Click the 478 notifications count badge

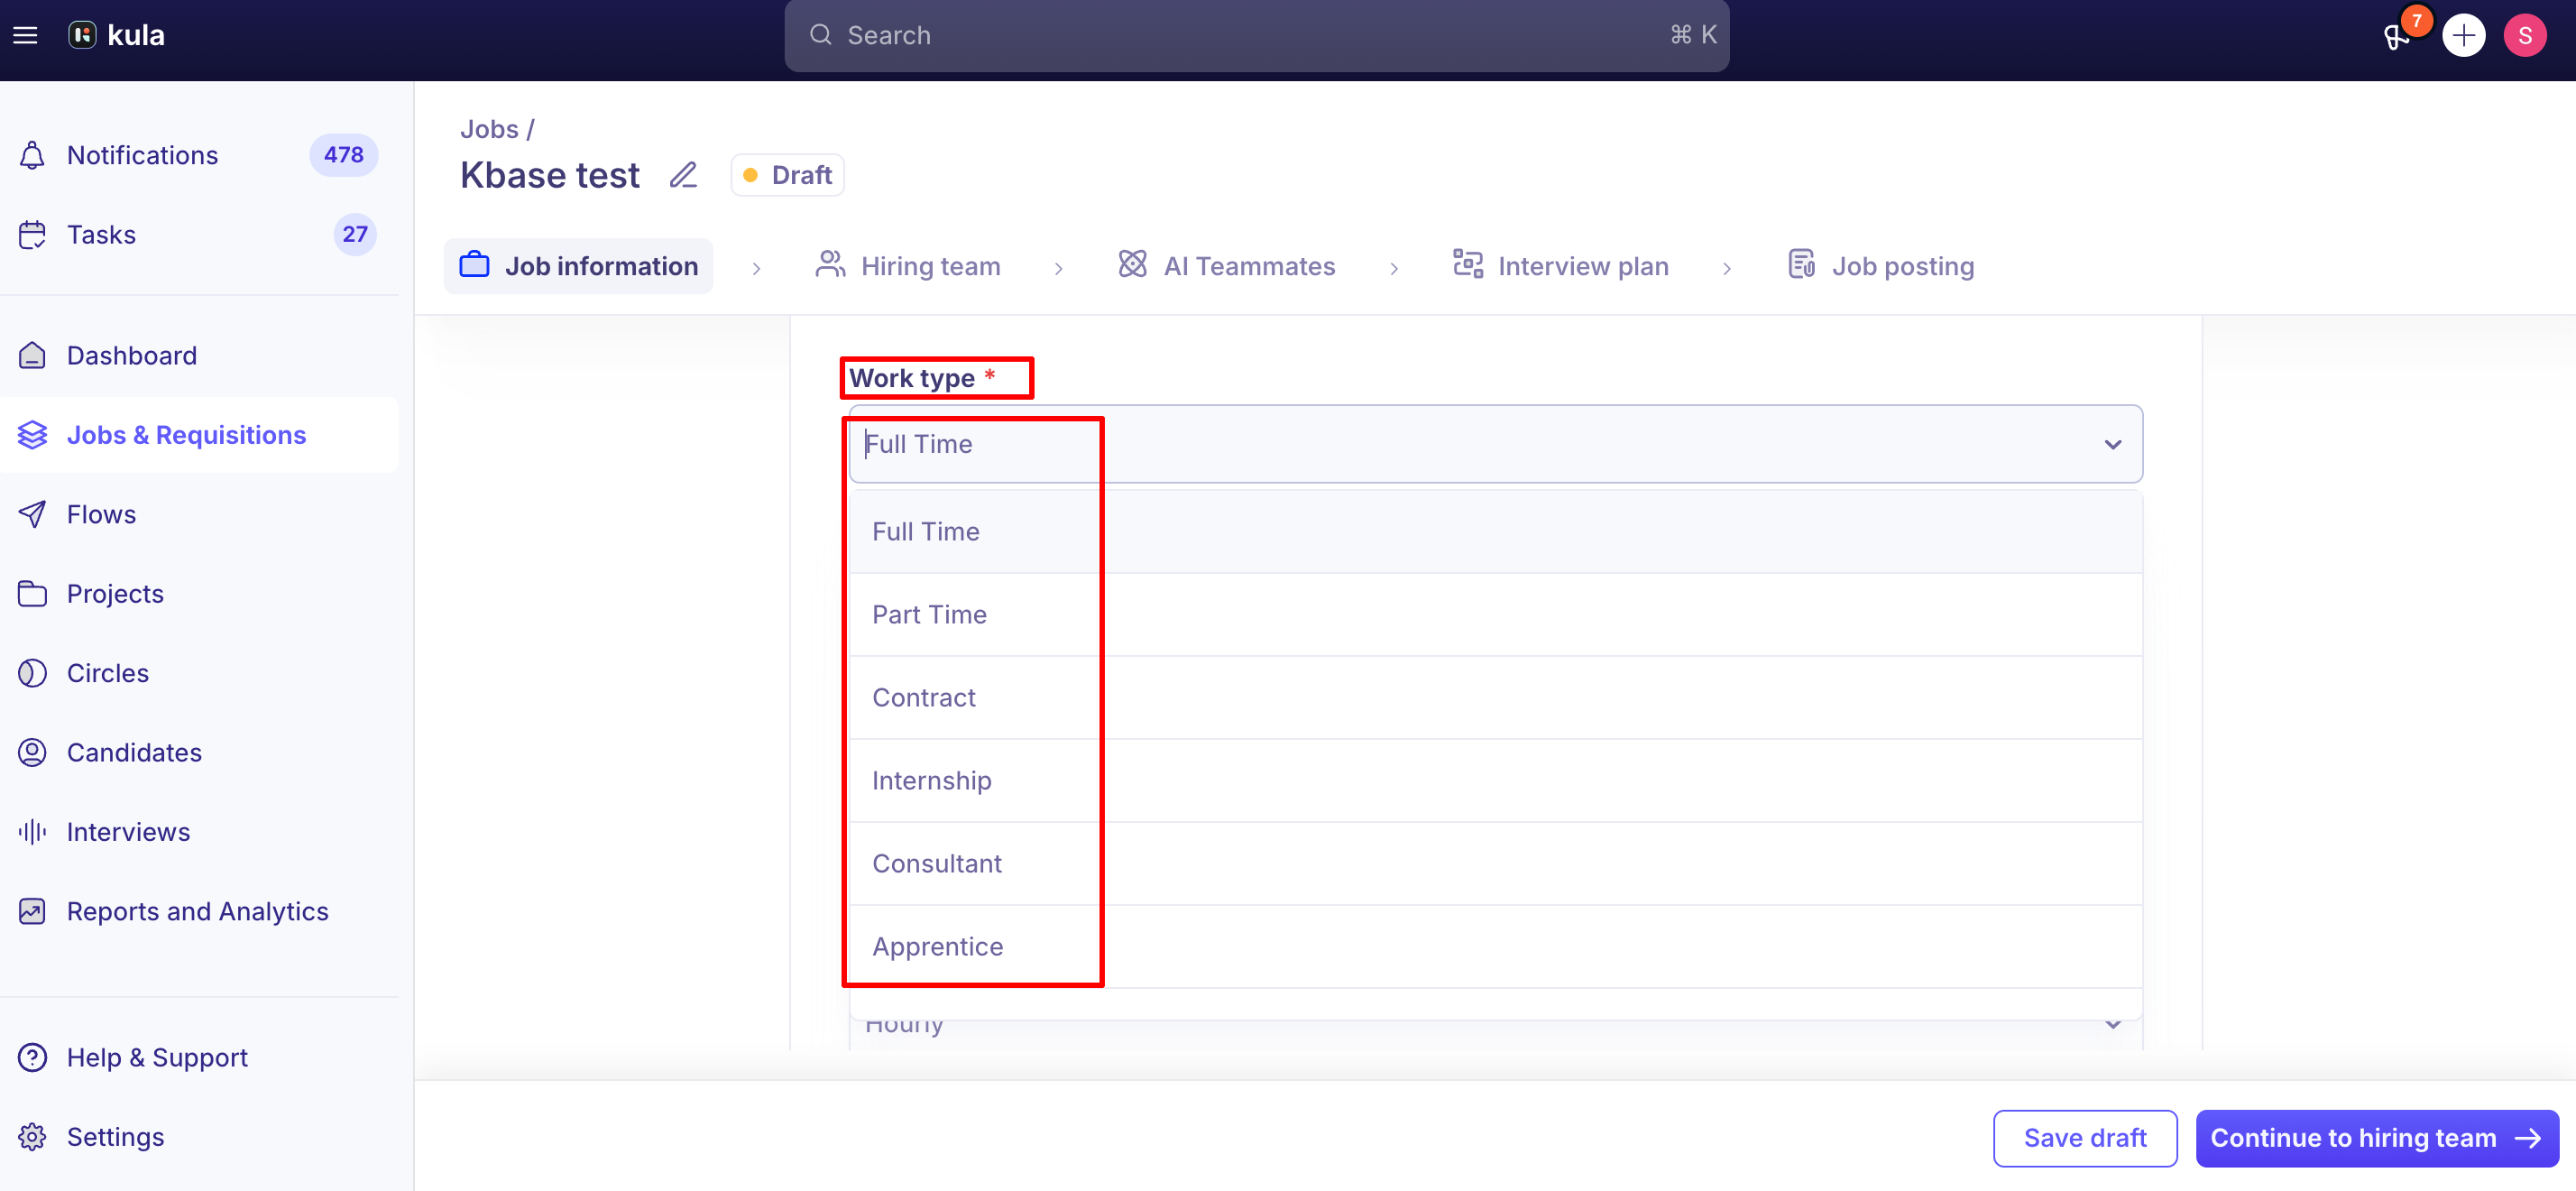click(x=343, y=155)
